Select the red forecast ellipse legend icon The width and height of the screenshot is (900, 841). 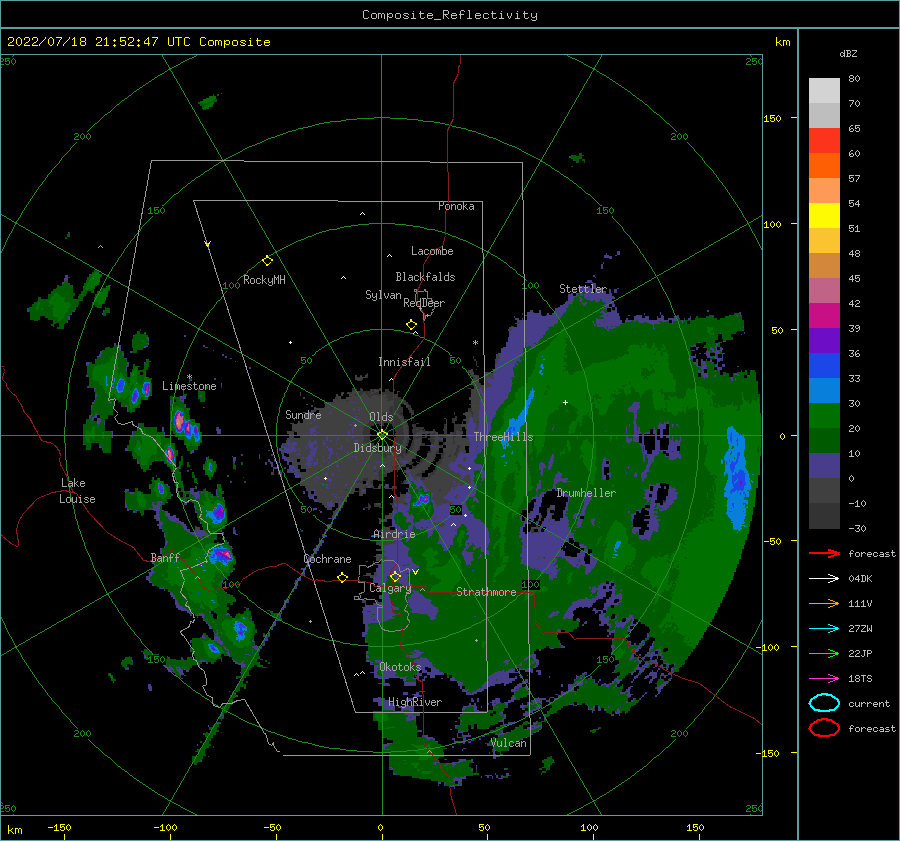tap(824, 728)
